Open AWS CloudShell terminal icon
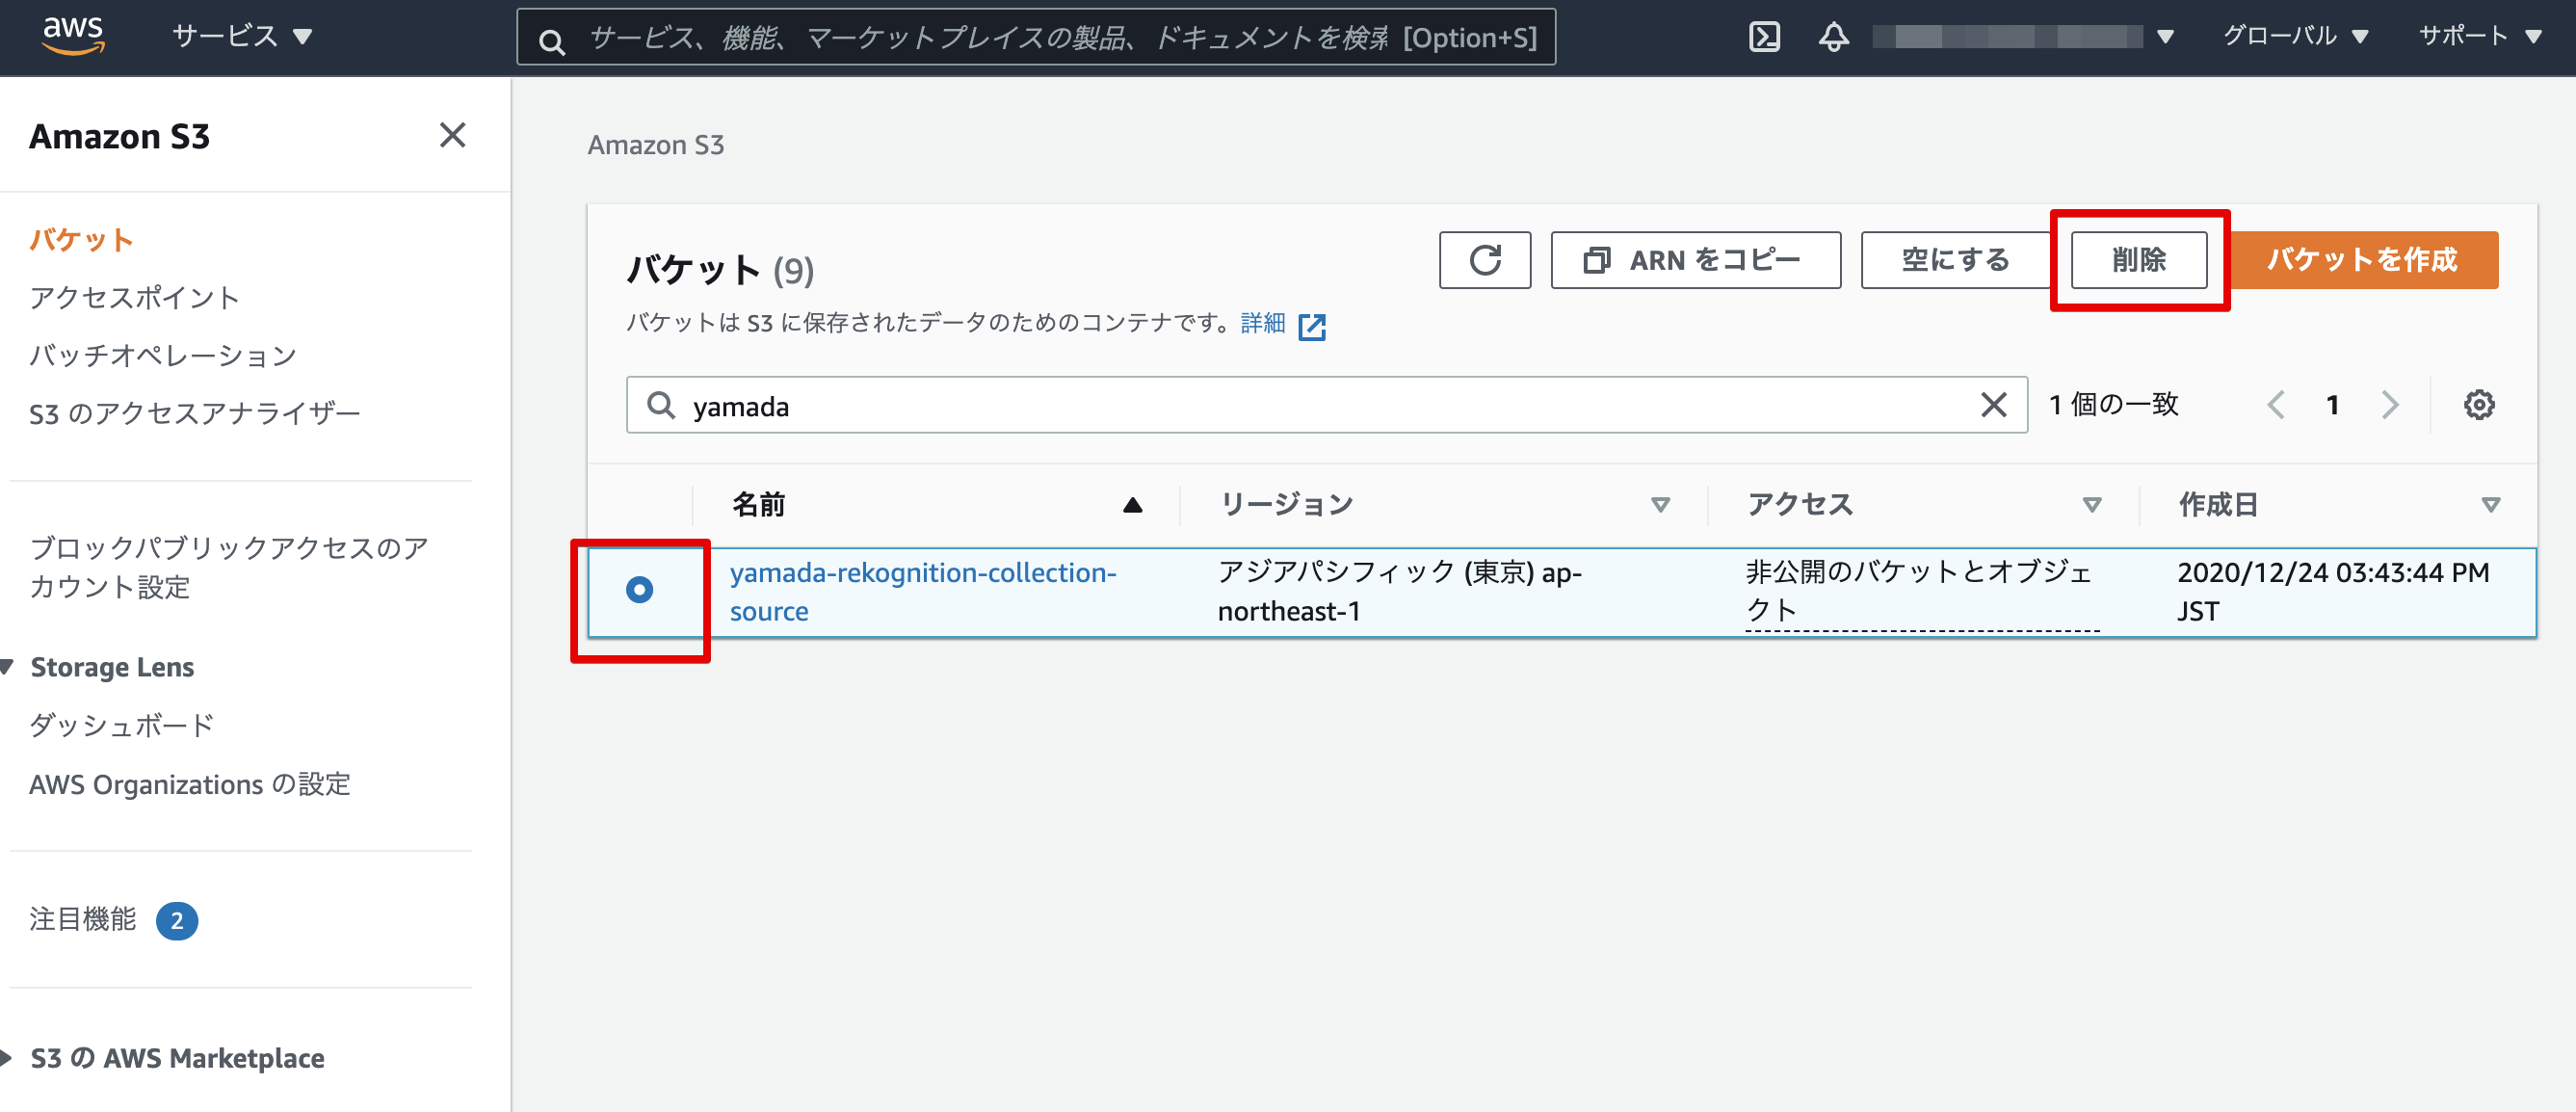The width and height of the screenshot is (2576, 1112). pyautogui.click(x=1764, y=37)
